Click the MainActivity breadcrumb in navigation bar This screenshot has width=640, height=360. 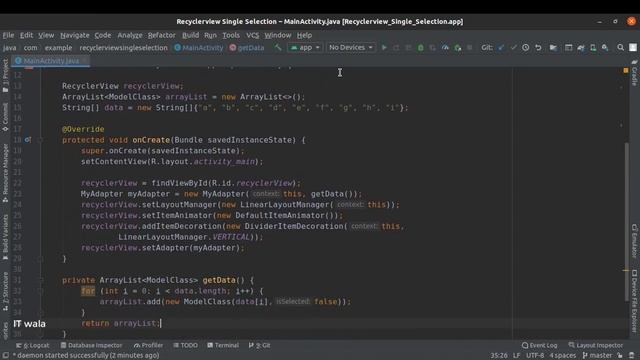[x=199, y=48]
